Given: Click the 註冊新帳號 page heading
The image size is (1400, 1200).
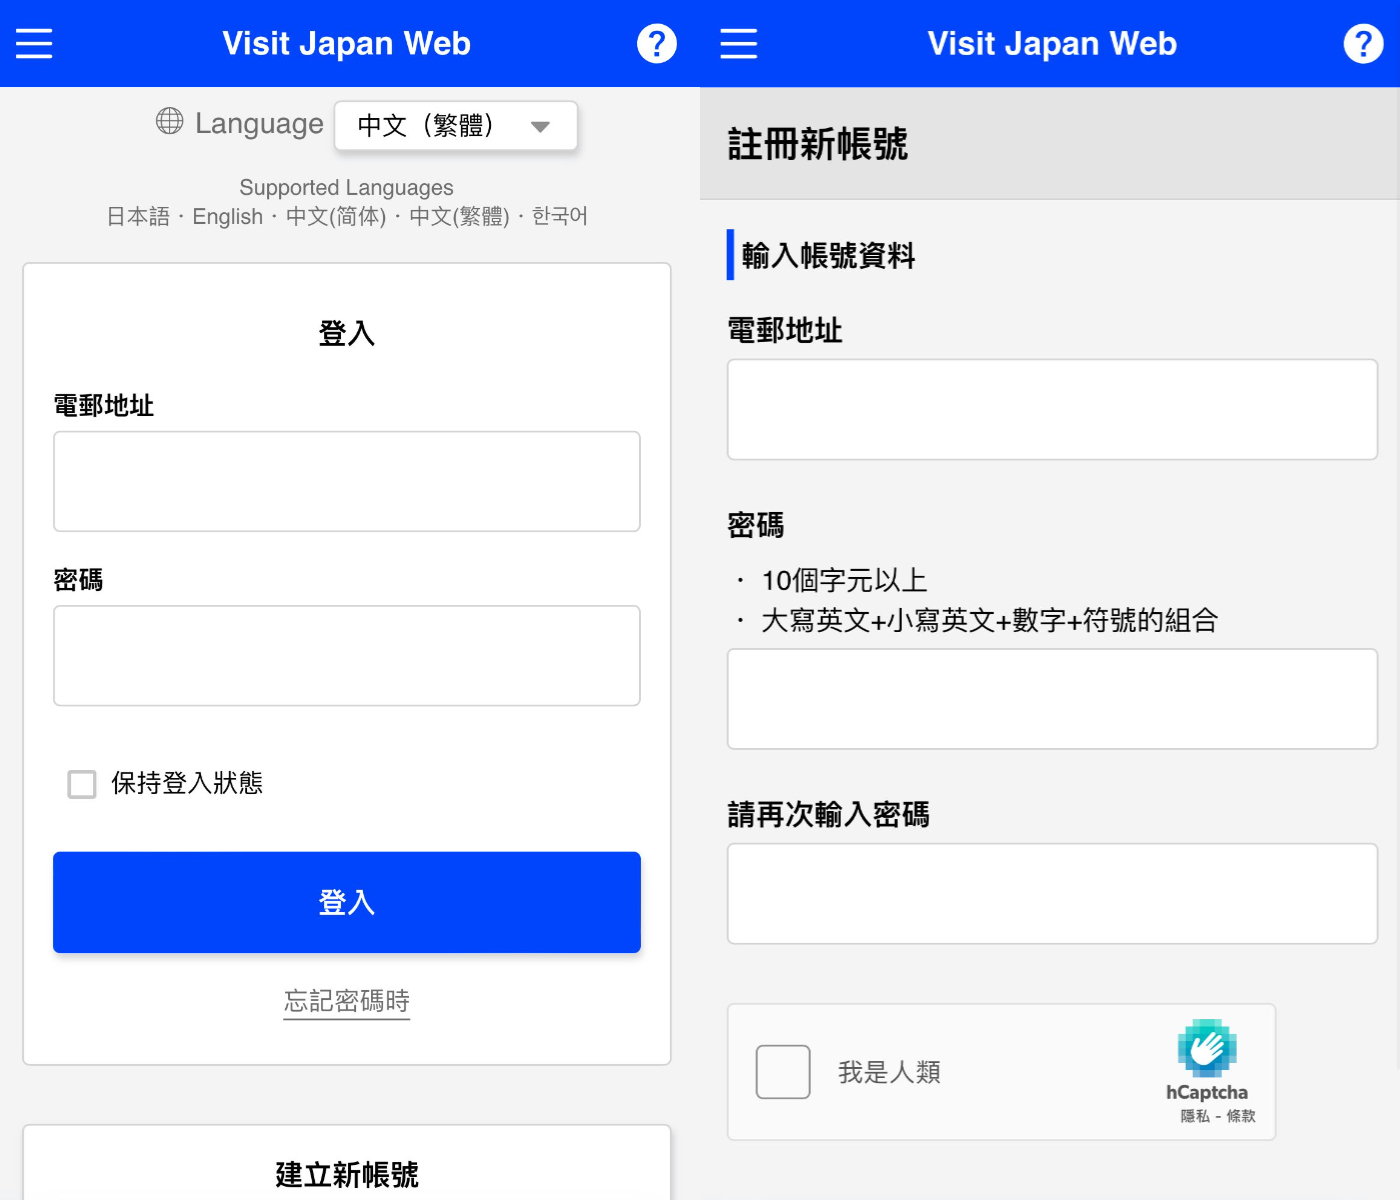Looking at the screenshot, I should click(818, 144).
